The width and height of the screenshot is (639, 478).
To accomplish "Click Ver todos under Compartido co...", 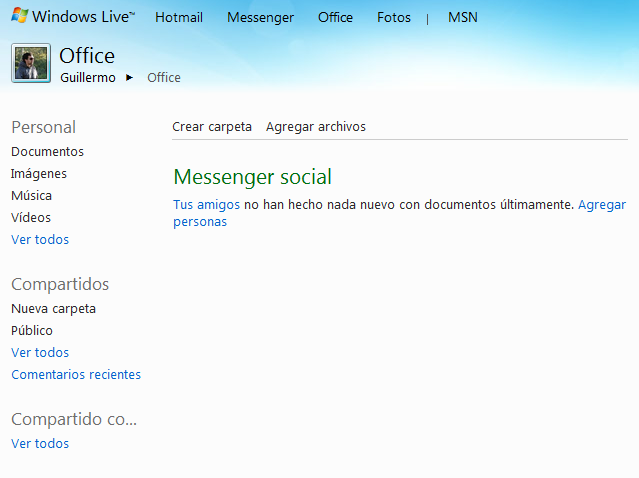I will click(x=40, y=443).
